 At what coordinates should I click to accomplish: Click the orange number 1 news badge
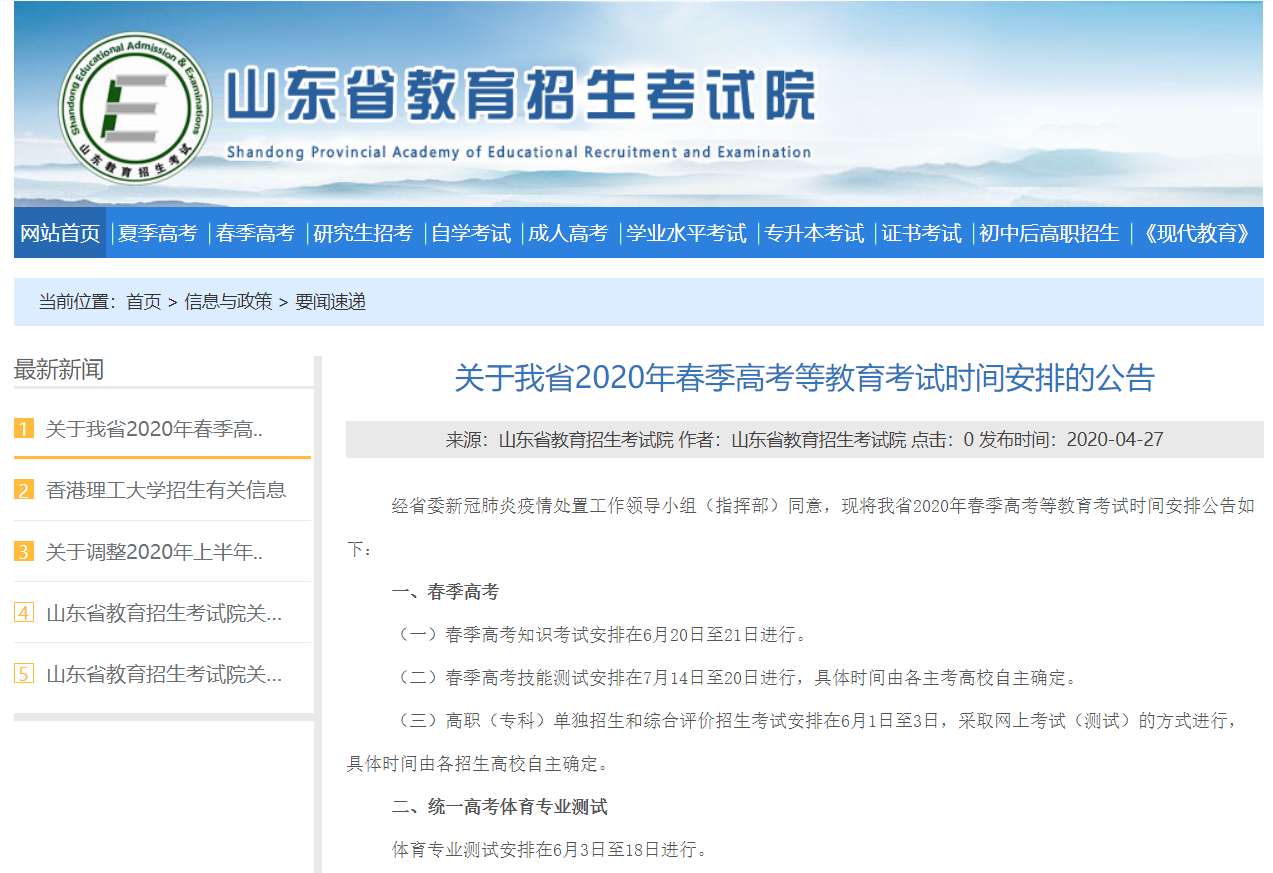[x=24, y=429]
